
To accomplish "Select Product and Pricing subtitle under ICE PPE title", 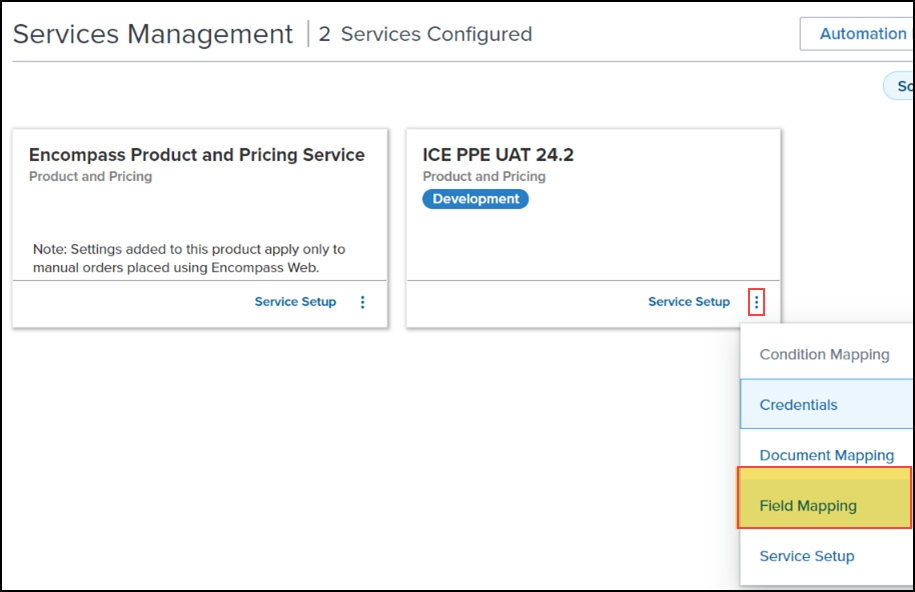I will (x=484, y=176).
